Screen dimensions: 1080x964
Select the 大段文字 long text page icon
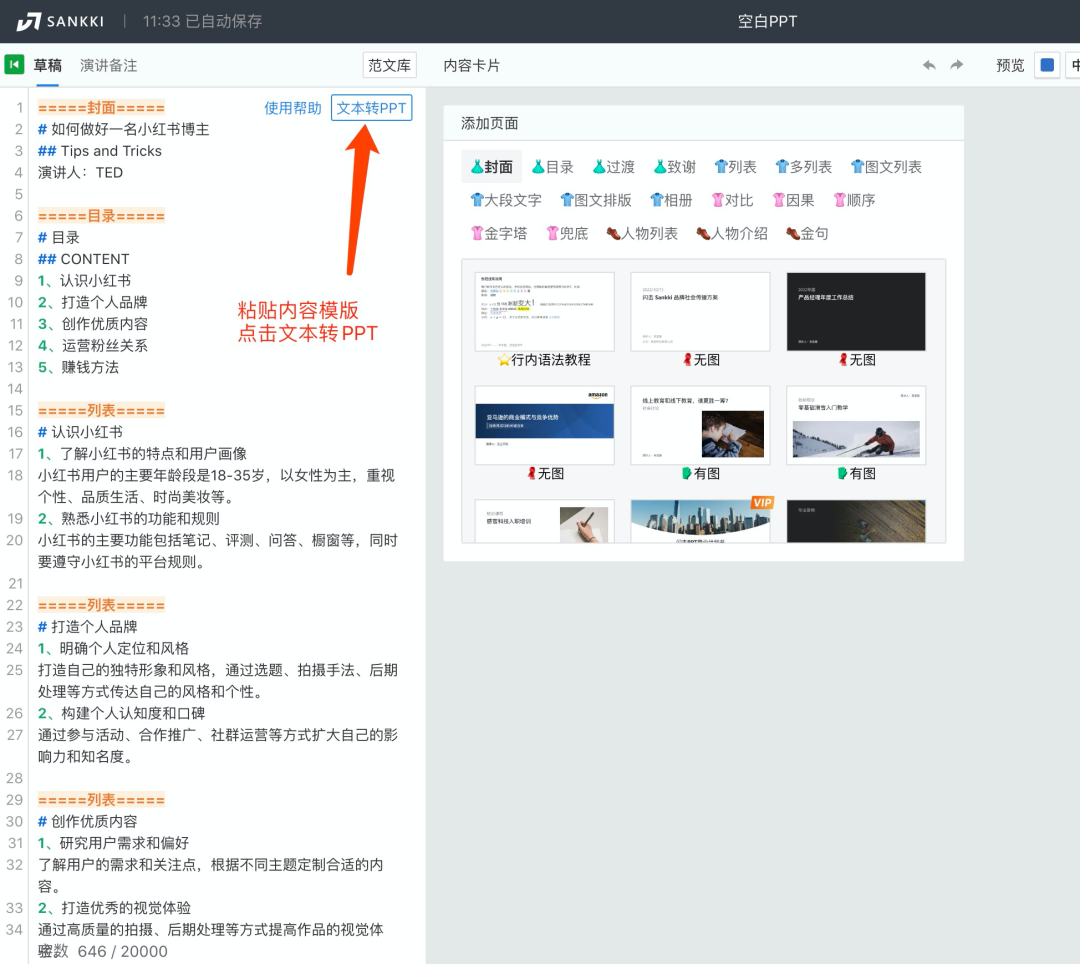click(x=506, y=200)
